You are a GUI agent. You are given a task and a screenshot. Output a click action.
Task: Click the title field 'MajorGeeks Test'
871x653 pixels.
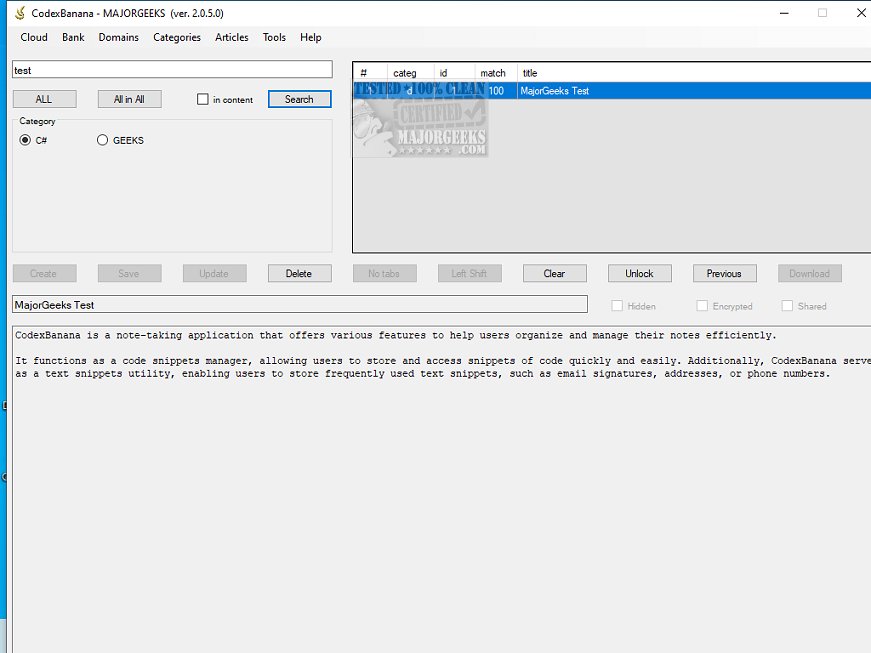300,304
